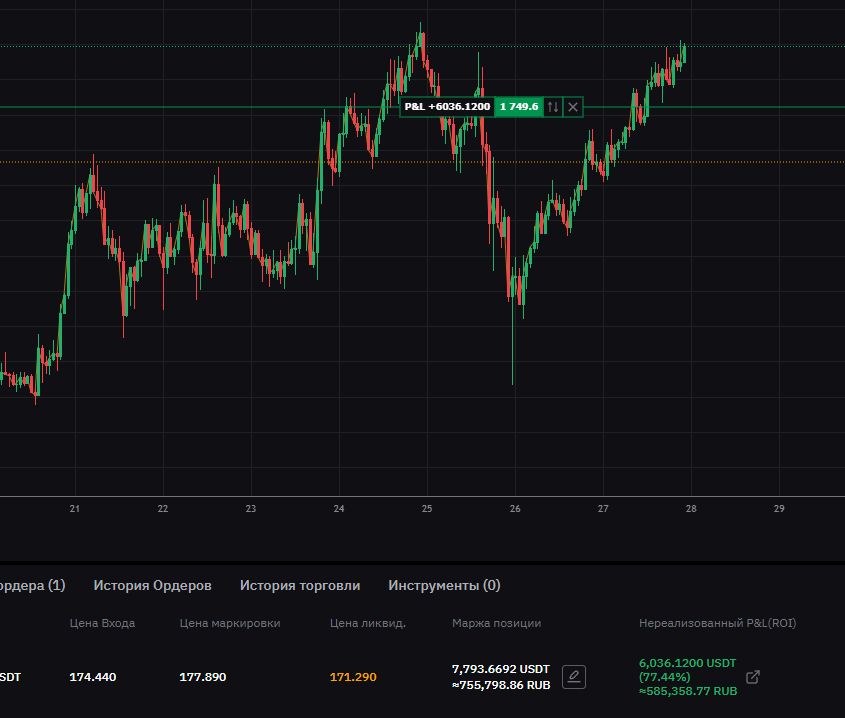Click mark price value 177.890
The width and height of the screenshot is (845, 718).
click(203, 677)
